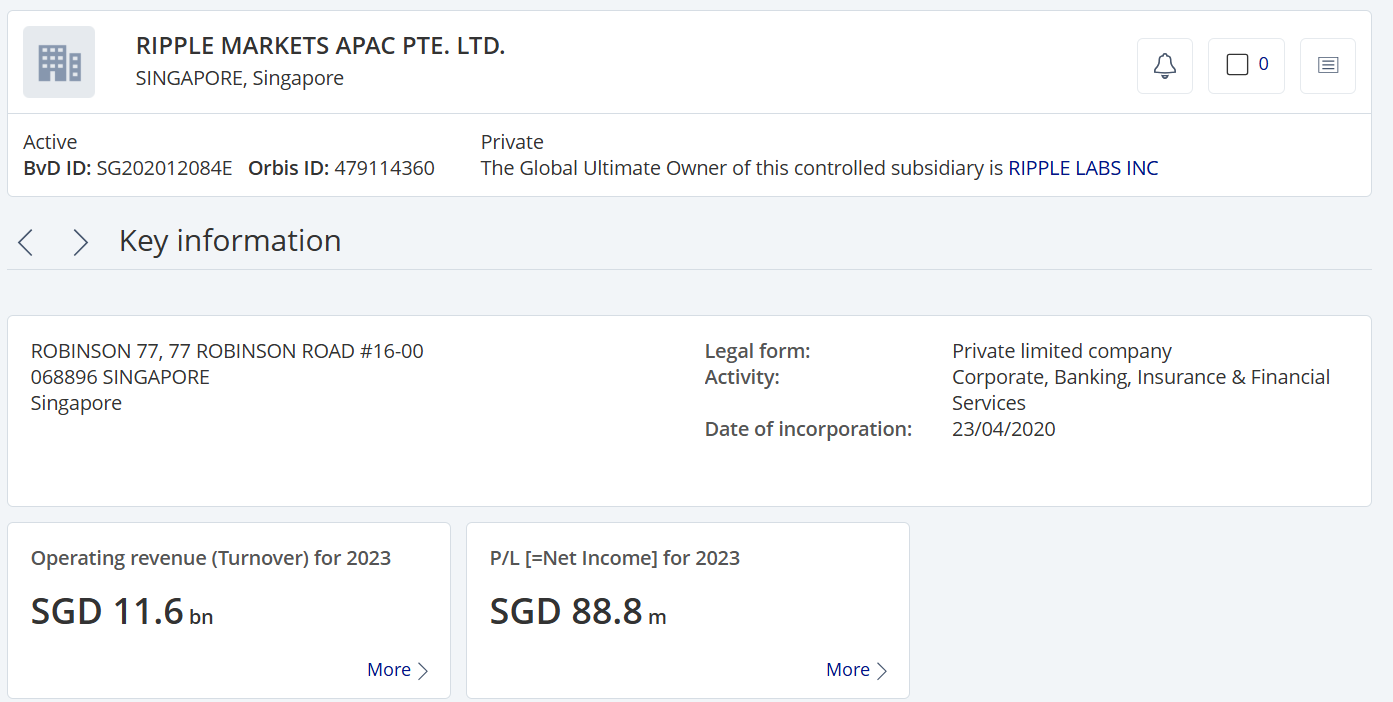The image size is (1393, 702).
Task: Click the chevron beside Net Income More
Action: 882,671
